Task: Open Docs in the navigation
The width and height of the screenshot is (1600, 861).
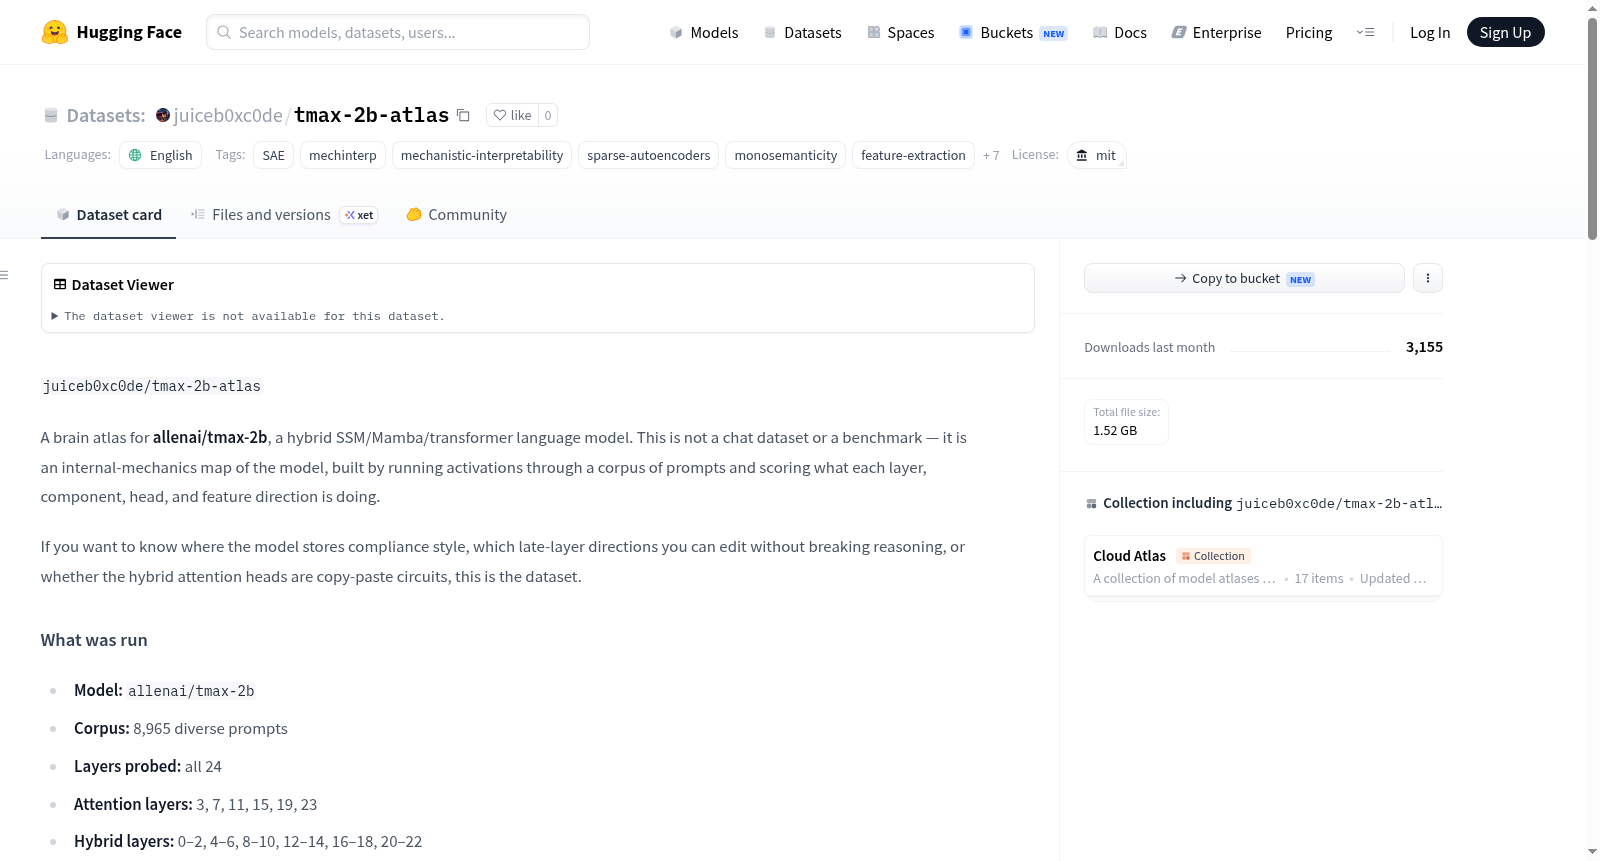Action: (1120, 32)
